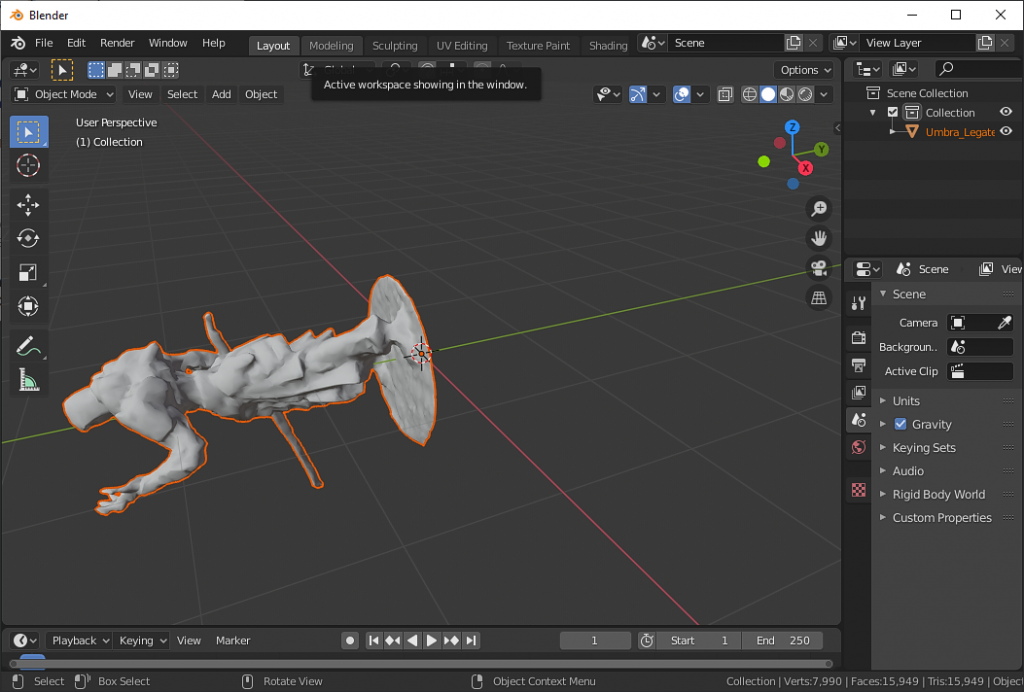The height and width of the screenshot is (692, 1024).
Task: Open the Render menu
Action: pyautogui.click(x=117, y=43)
